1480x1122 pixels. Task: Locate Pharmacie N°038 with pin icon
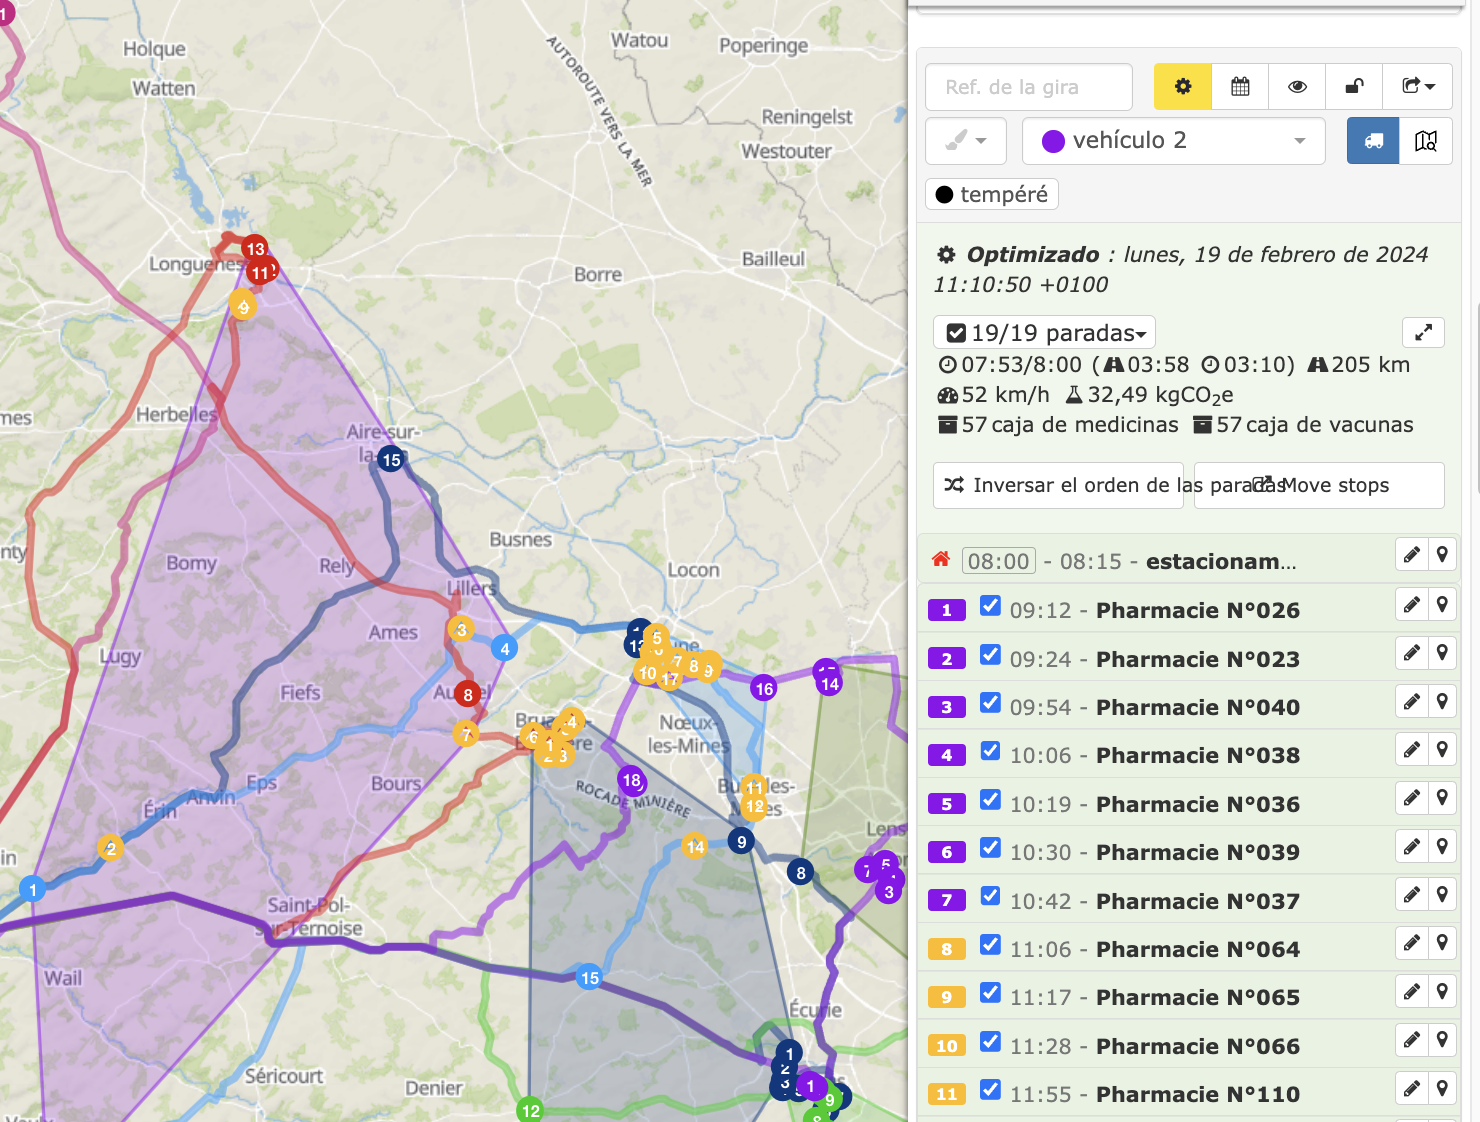click(1442, 750)
